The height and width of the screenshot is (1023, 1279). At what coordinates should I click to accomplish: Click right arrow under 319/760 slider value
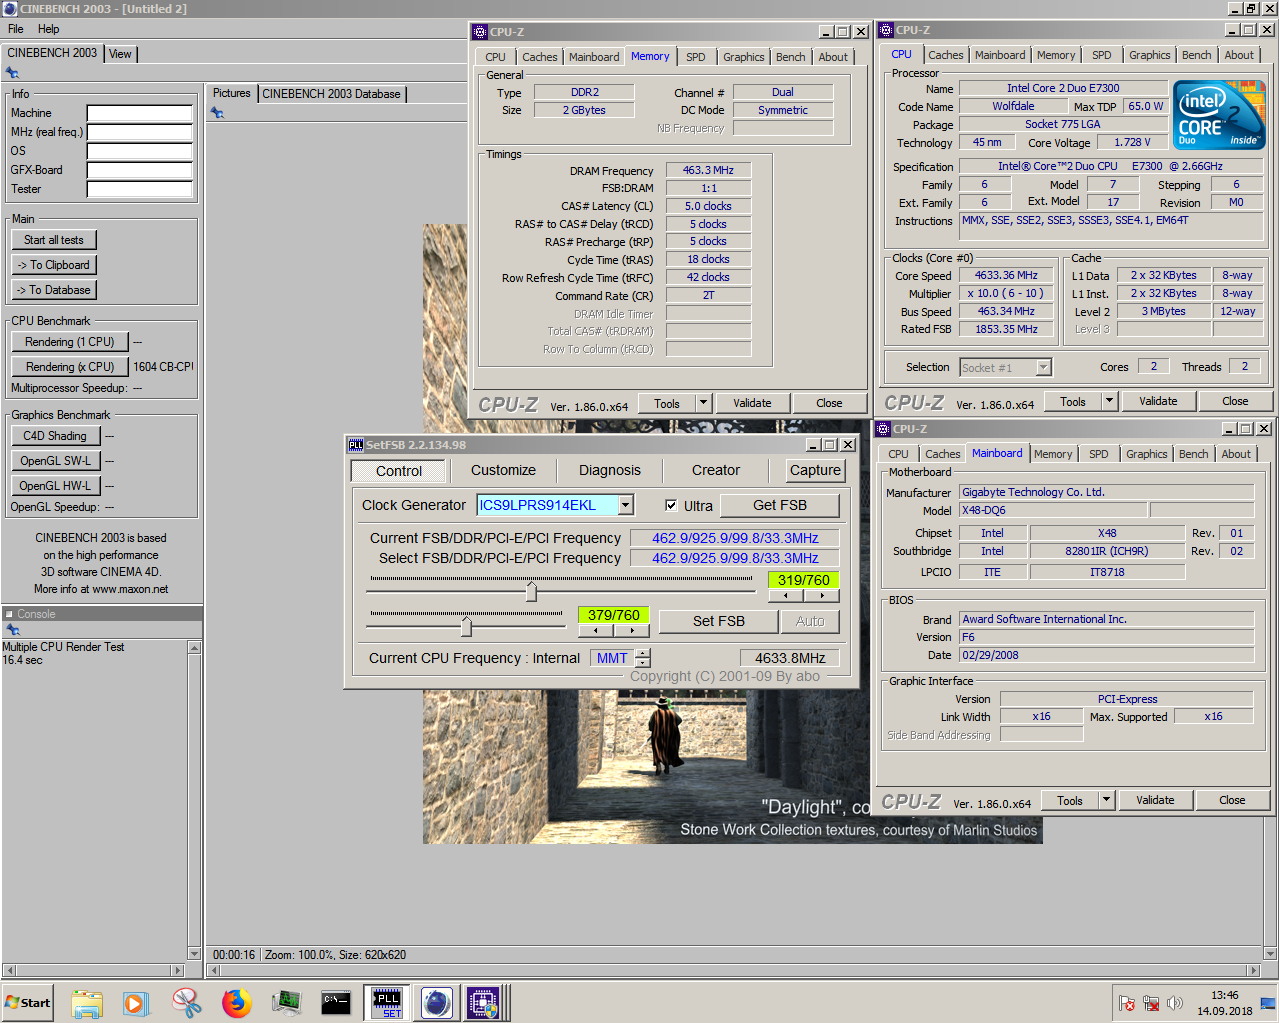click(822, 595)
